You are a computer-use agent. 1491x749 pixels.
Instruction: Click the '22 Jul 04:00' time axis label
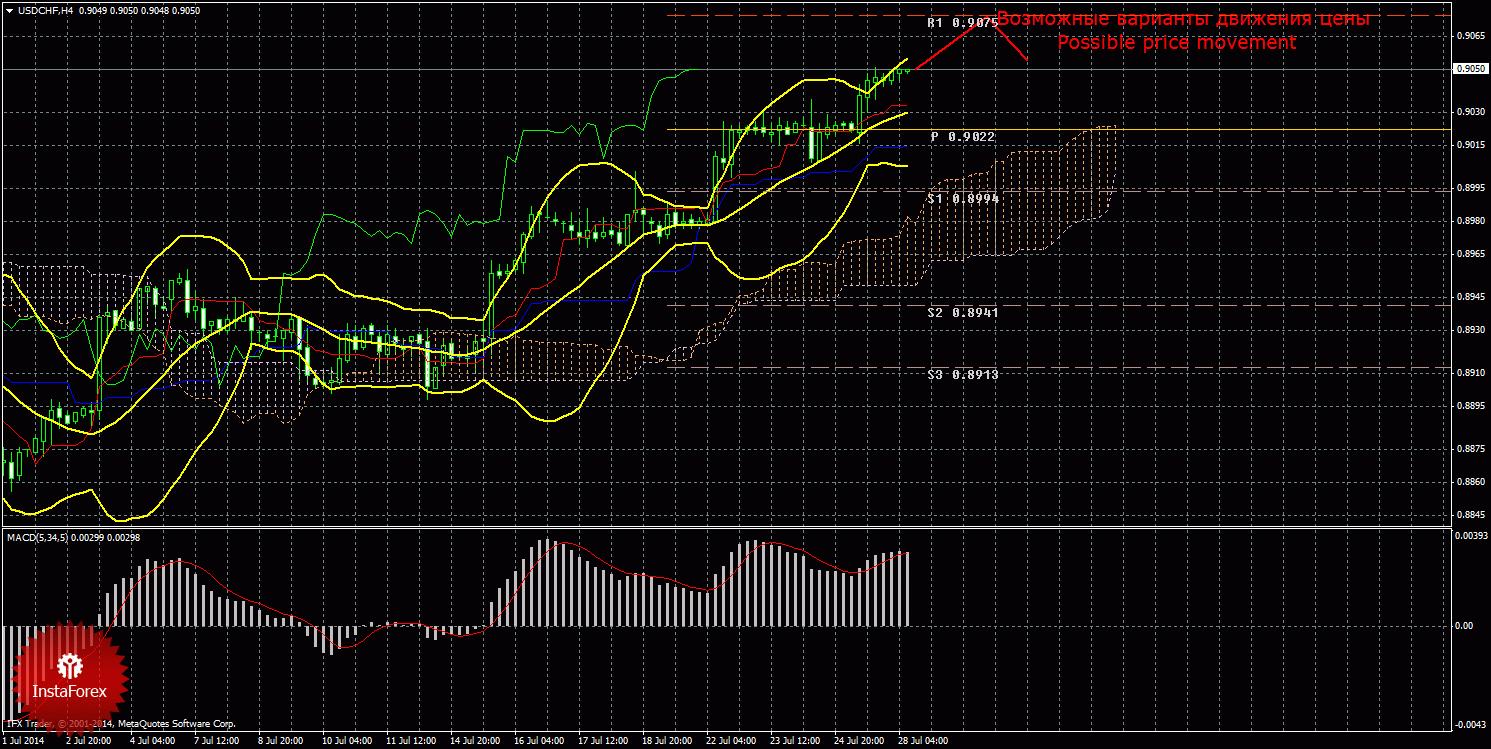(x=731, y=742)
